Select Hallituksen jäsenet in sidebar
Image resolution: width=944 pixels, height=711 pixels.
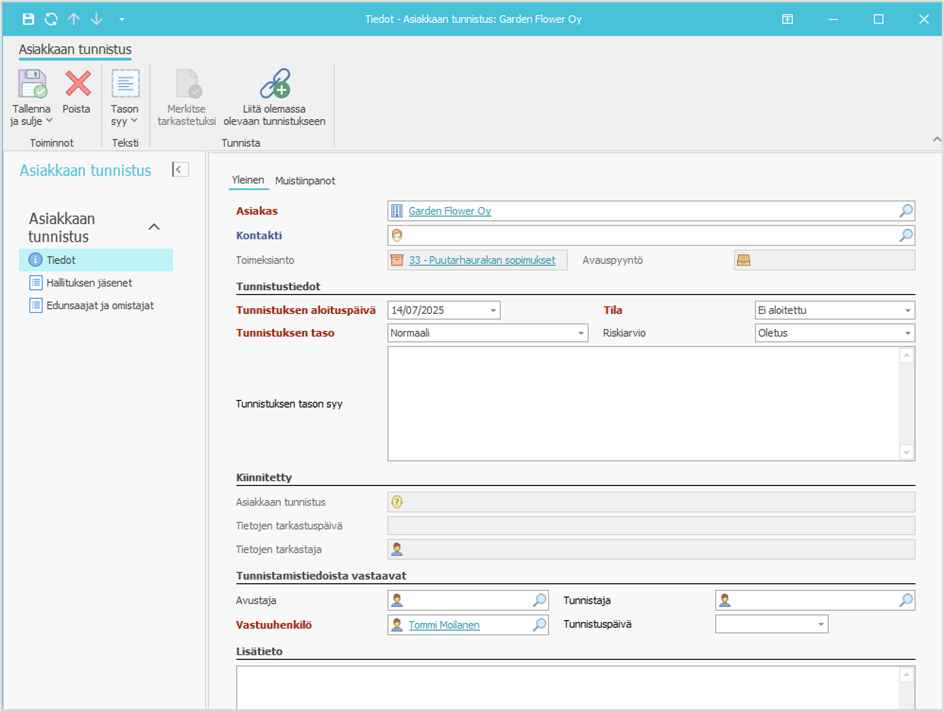pos(88,283)
